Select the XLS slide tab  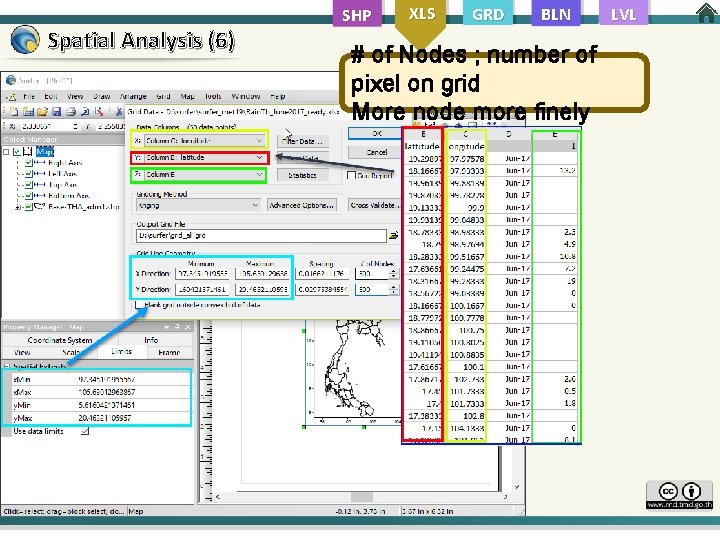point(422,13)
